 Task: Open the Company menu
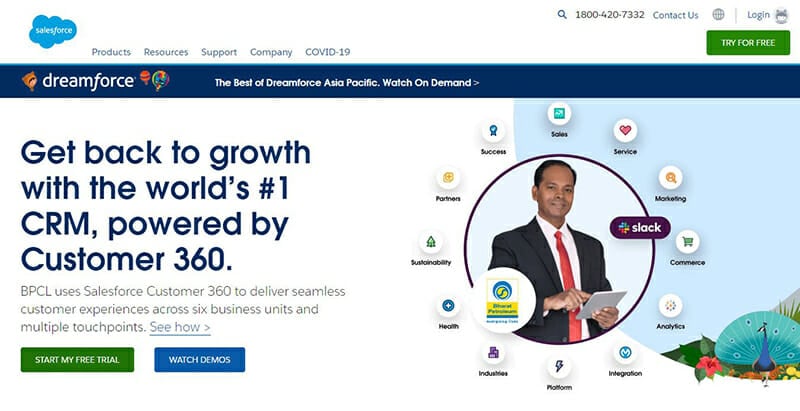click(271, 52)
